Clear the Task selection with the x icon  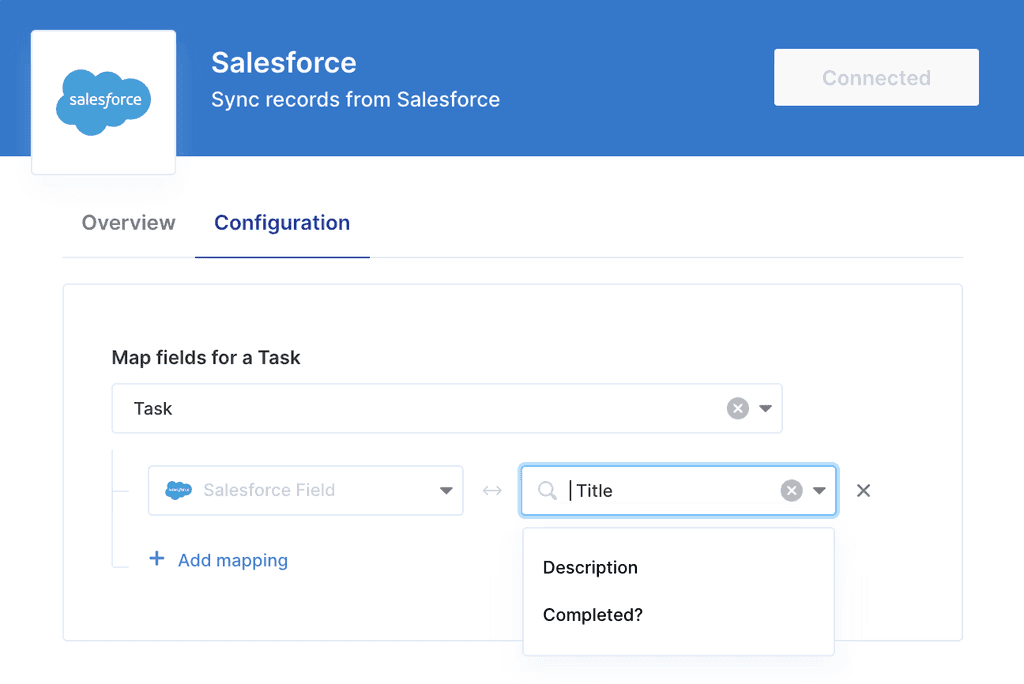coord(737,408)
